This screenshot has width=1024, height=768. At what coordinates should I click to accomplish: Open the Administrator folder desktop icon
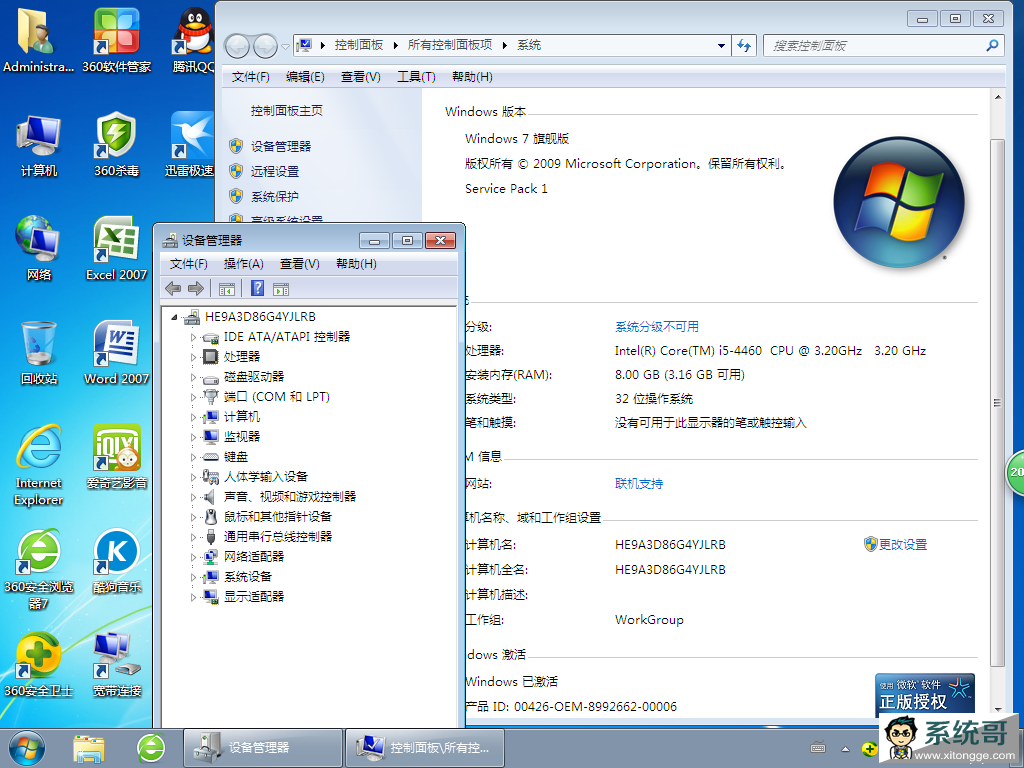38,39
